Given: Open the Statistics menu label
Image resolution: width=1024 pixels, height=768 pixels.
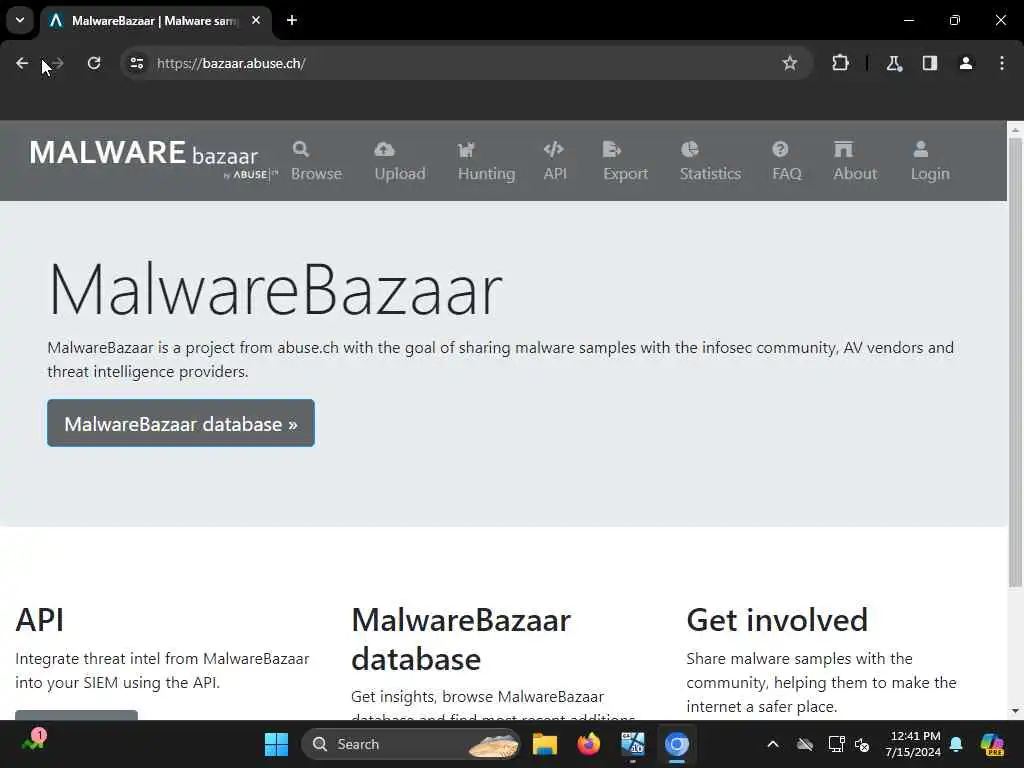Looking at the screenshot, I should tap(711, 174).
